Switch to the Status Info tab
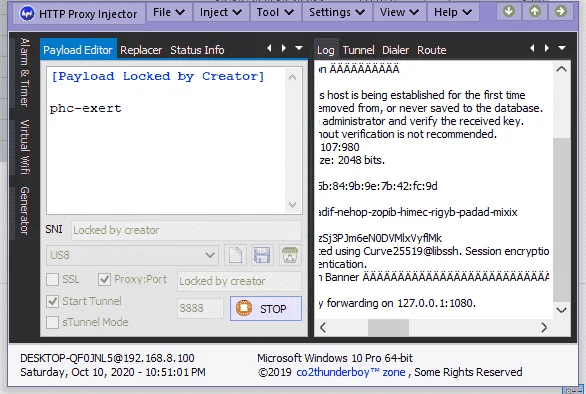586x394 pixels. pos(197,50)
